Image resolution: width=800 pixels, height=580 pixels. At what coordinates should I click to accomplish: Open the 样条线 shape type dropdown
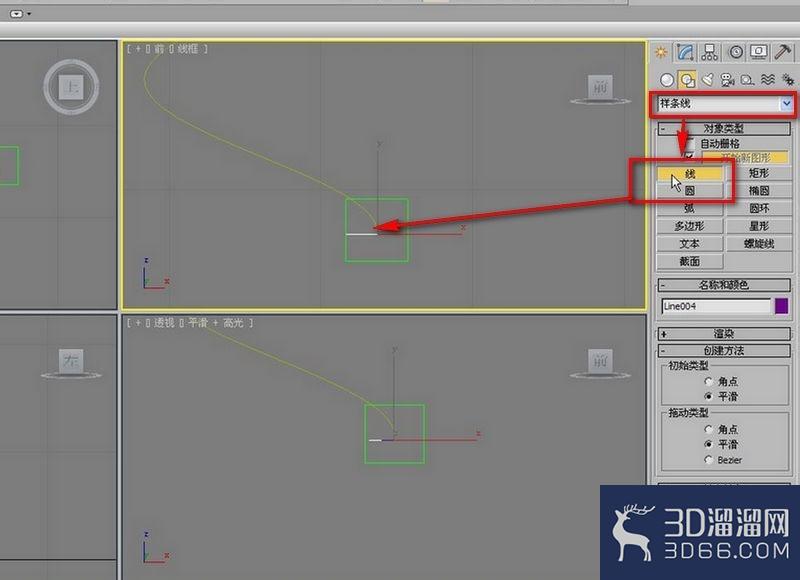tap(723, 104)
